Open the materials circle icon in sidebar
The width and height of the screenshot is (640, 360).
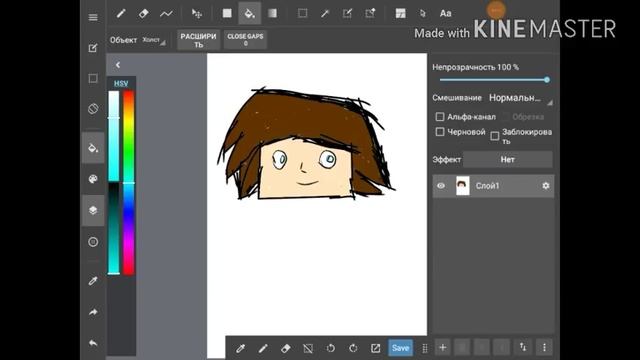pyautogui.click(x=93, y=242)
